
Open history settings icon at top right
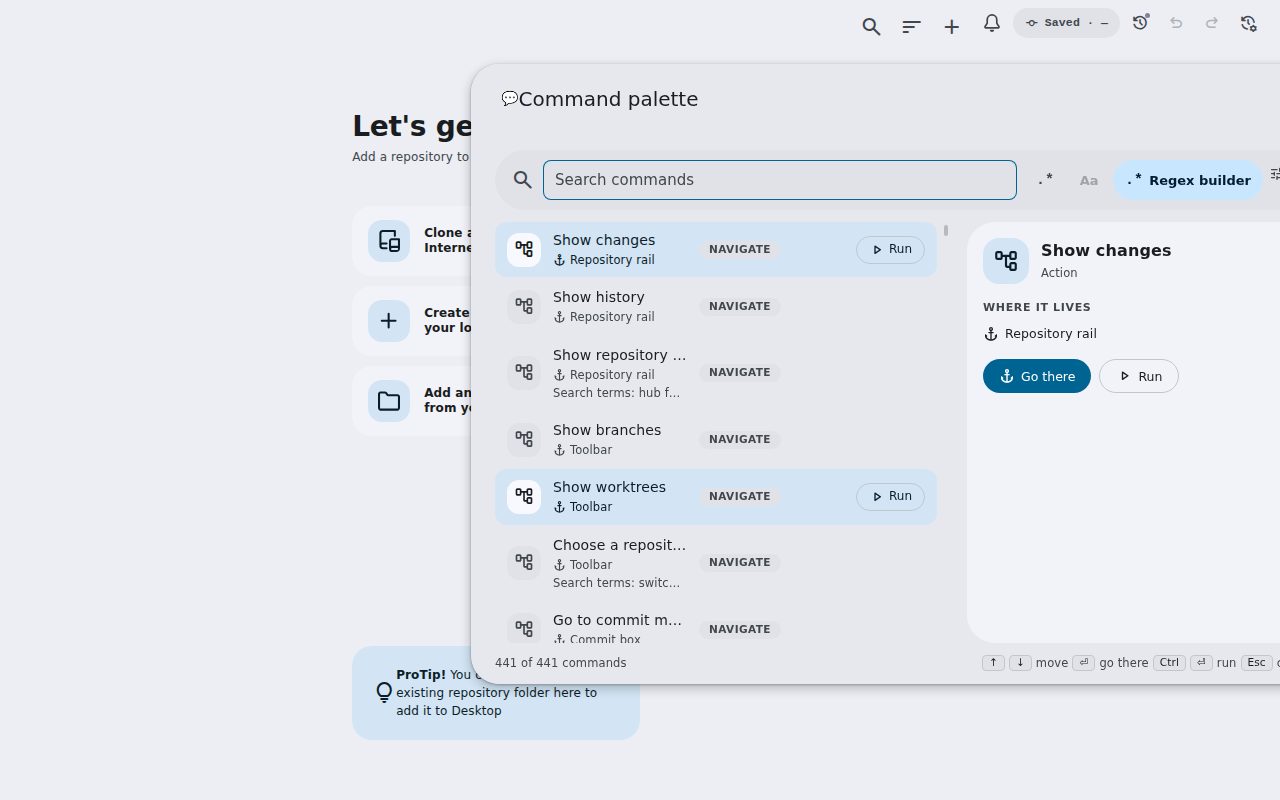point(1248,23)
